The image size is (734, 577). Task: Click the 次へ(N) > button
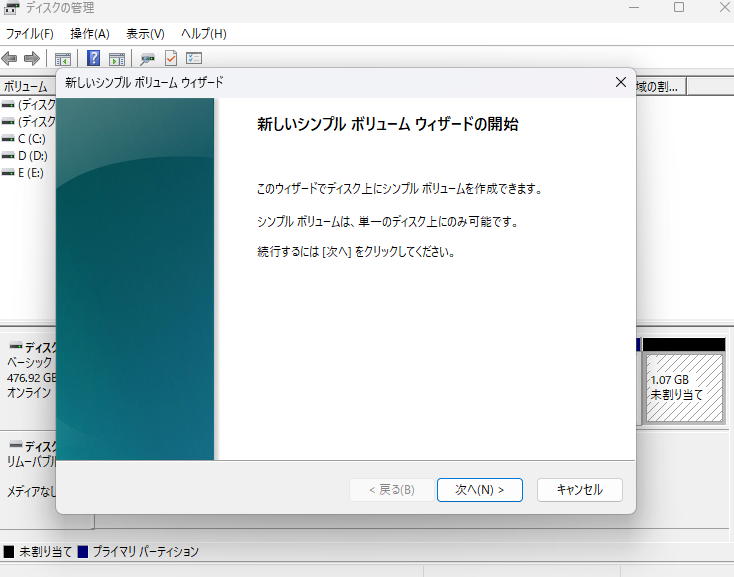480,490
